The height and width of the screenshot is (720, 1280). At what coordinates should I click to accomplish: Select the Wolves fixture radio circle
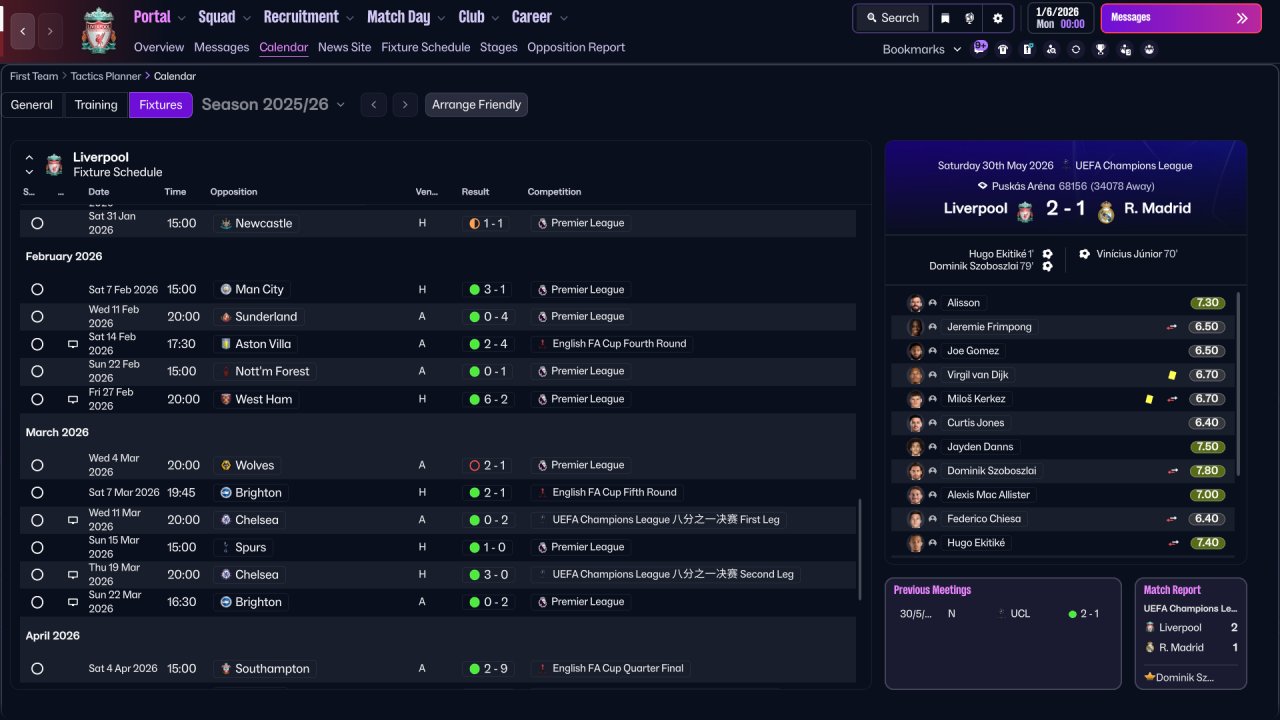point(37,465)
